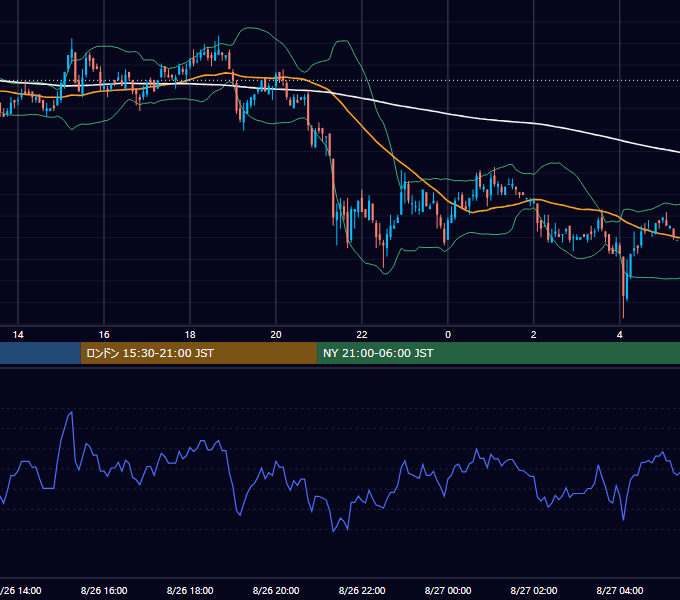The image size is (680, 600).
Task: Click the 8/26 20:00 date label
Action: (276, 590)
